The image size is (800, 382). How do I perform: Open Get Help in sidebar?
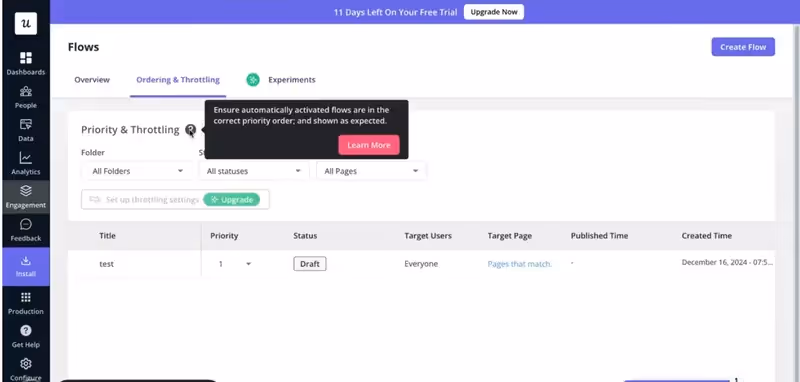coord(26,336)
